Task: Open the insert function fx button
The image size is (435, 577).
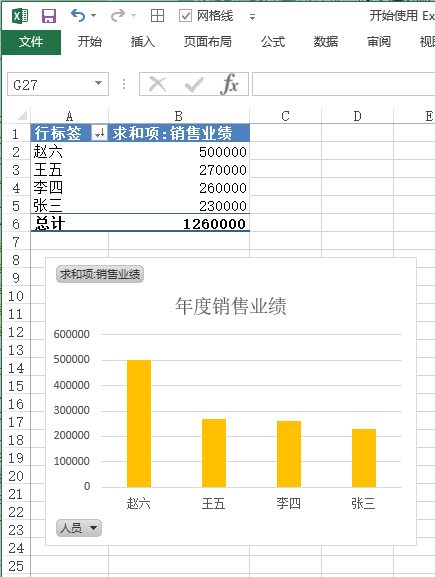Action: (x=230, y=84)
